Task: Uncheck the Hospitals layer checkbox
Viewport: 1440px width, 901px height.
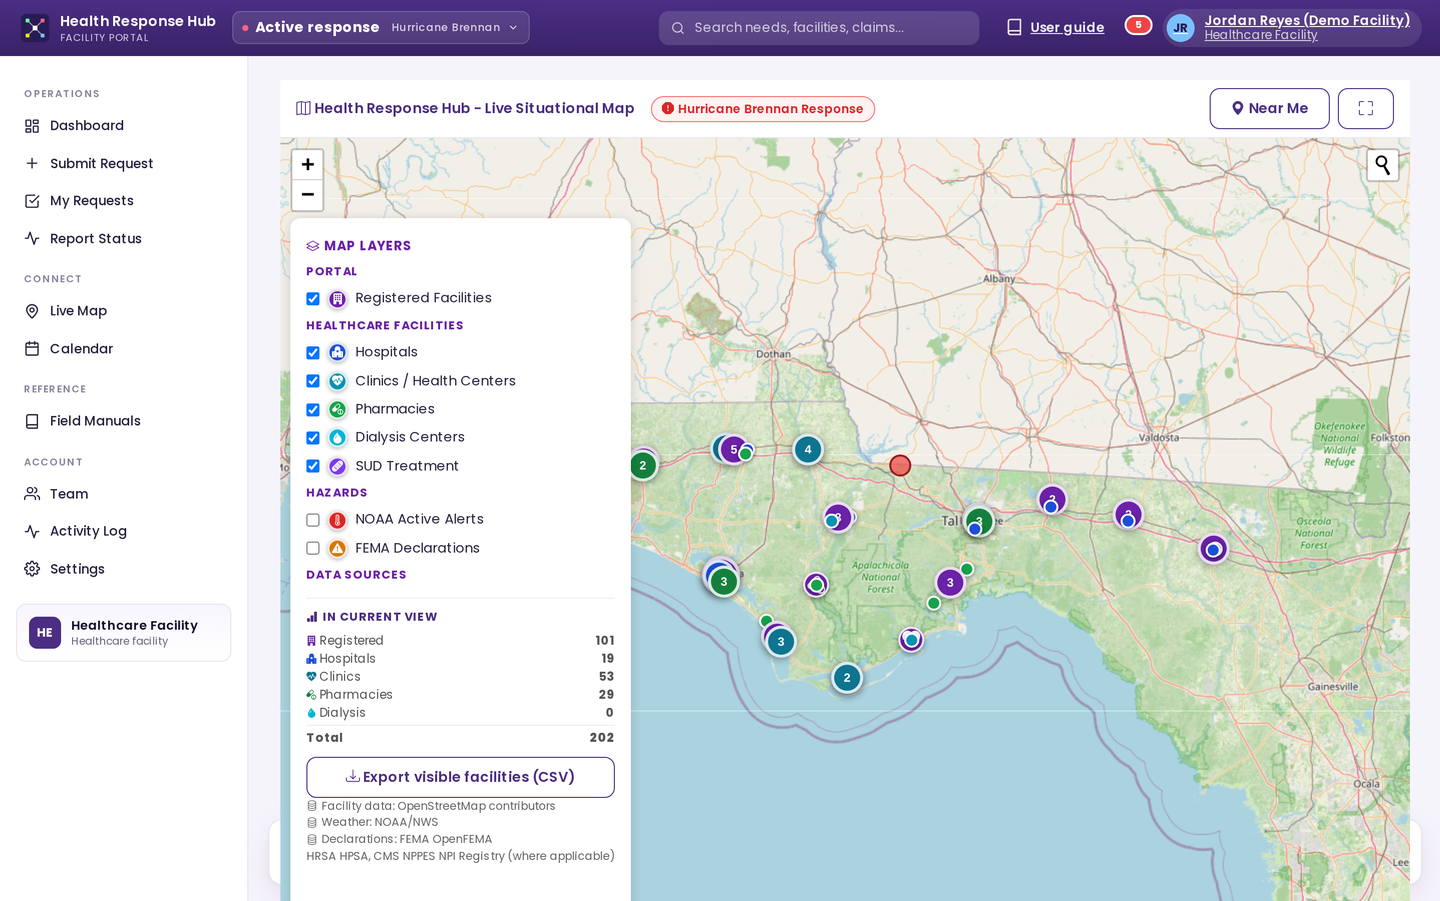Action: pos(313,353)
